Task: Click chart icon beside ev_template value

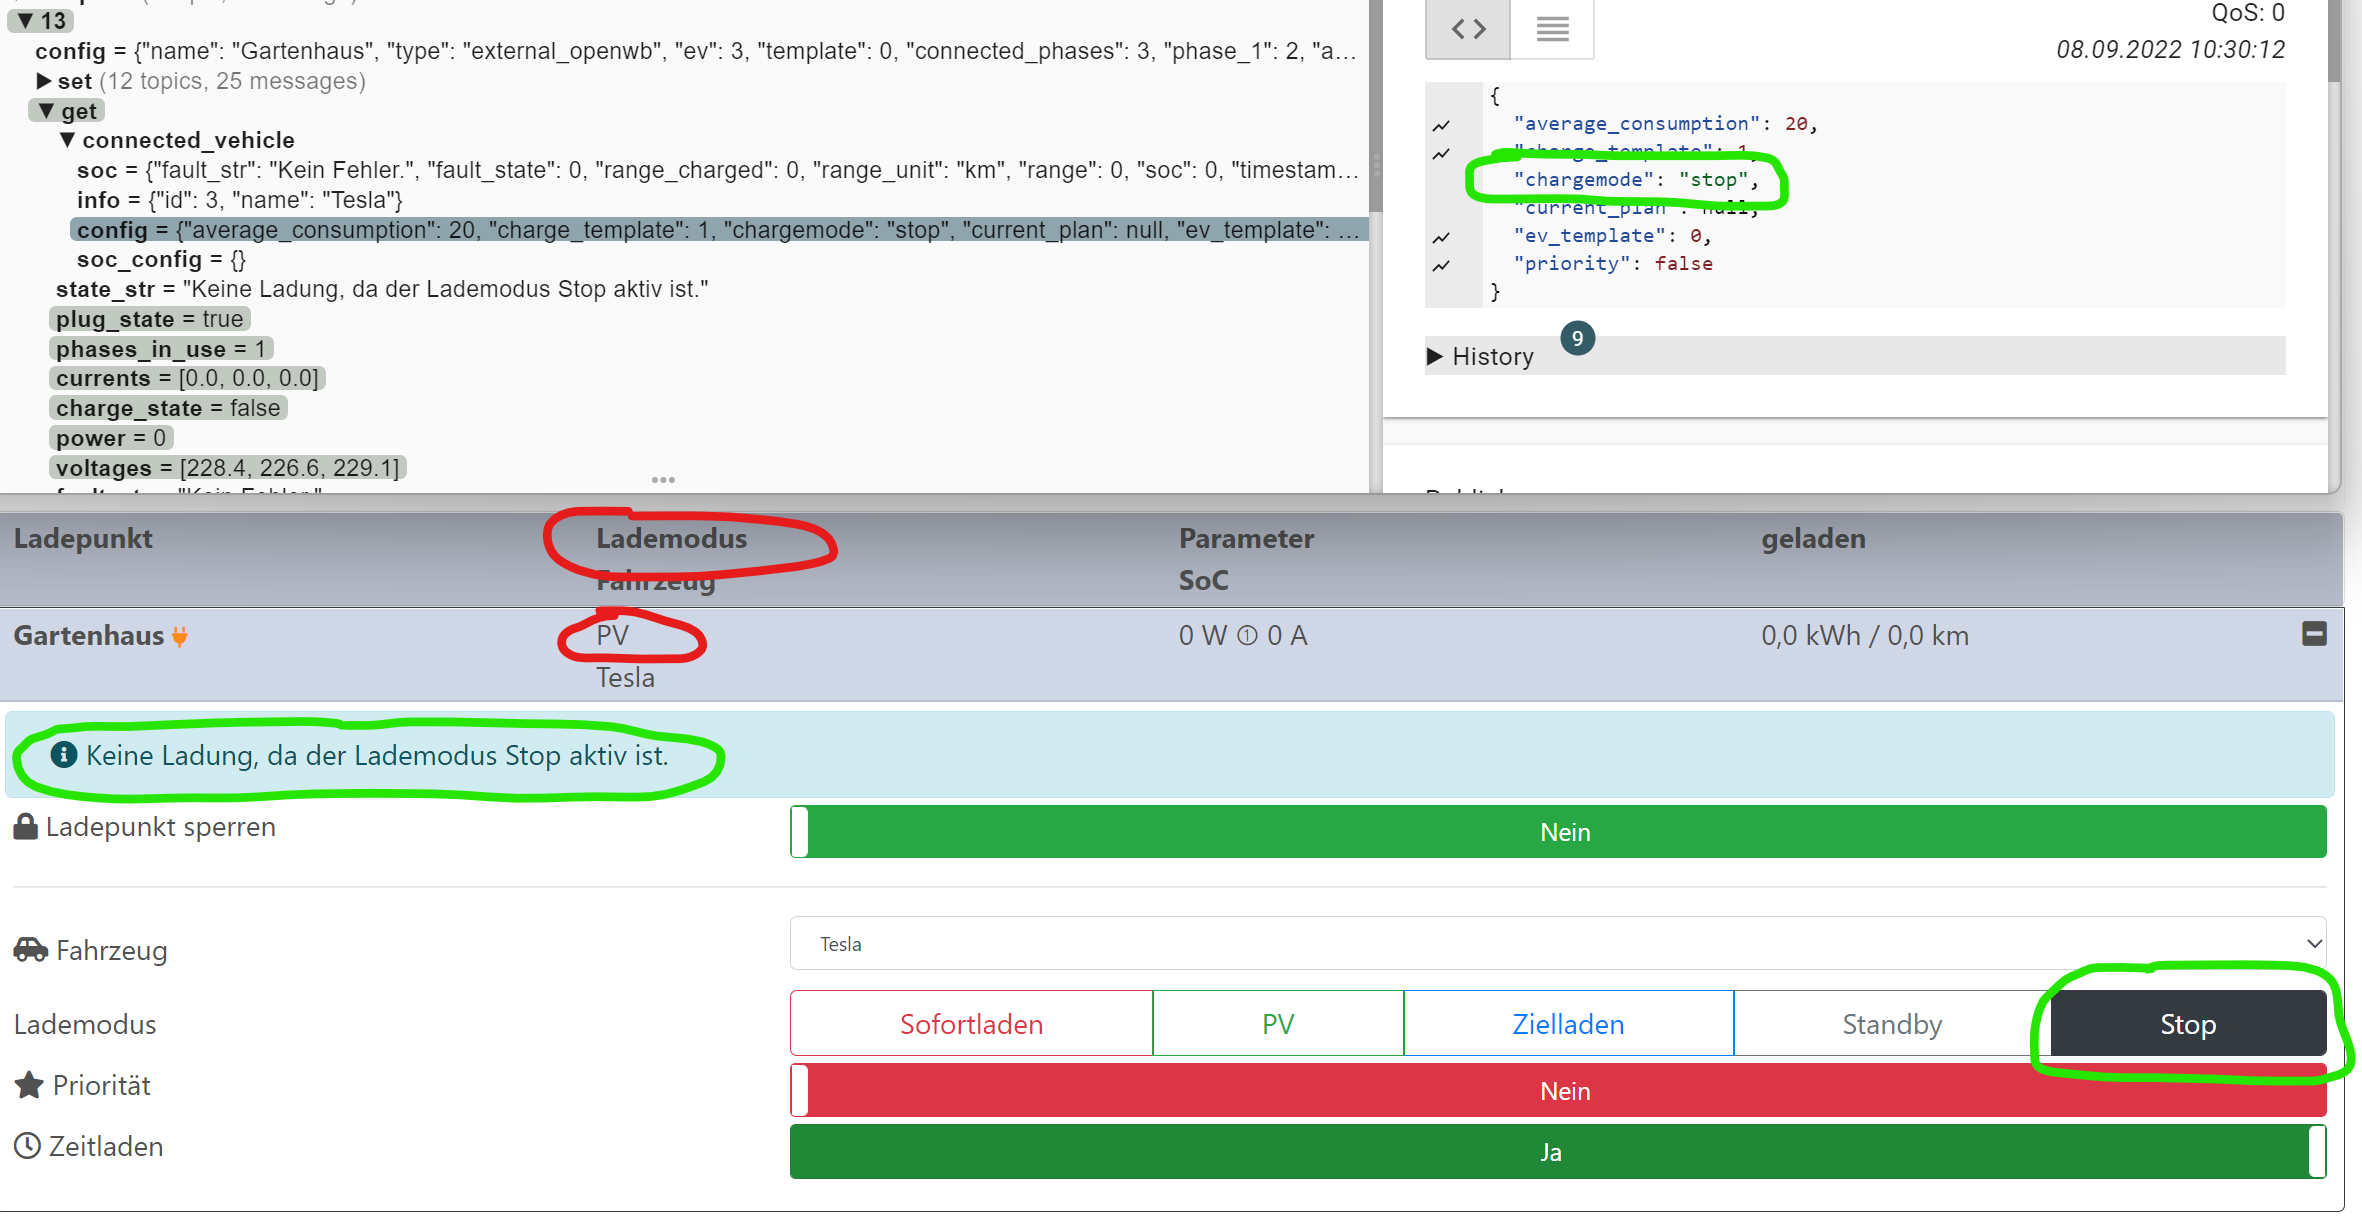Action: 1441,237
